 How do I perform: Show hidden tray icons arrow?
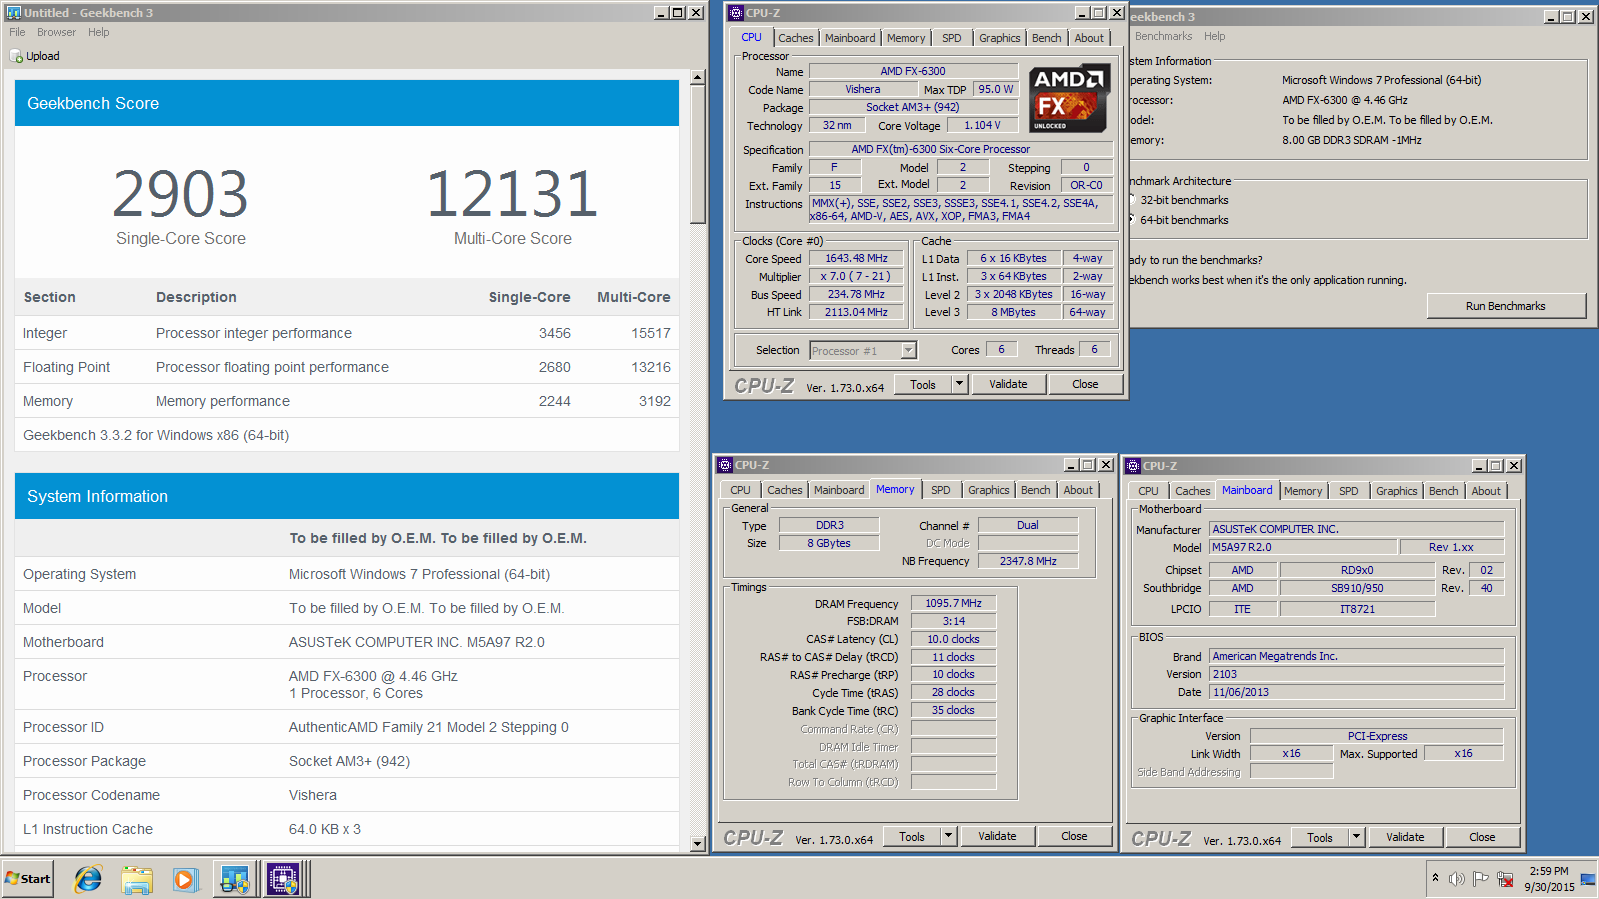[1435, 878]
